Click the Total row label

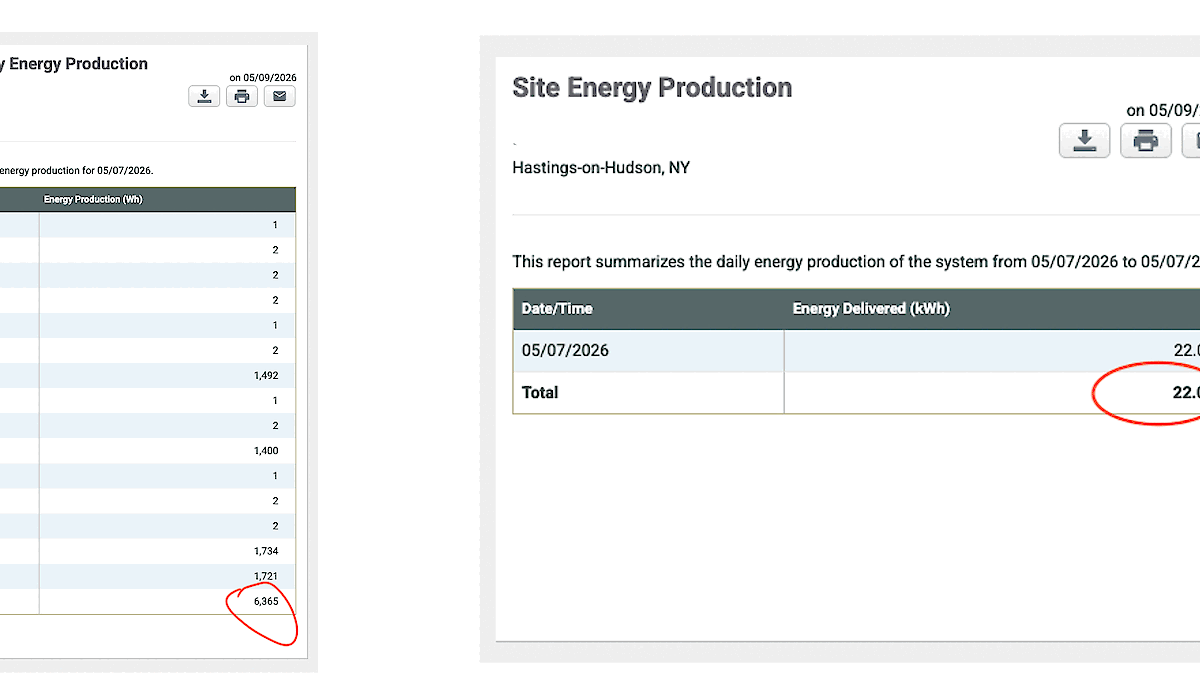pos(540,393)
